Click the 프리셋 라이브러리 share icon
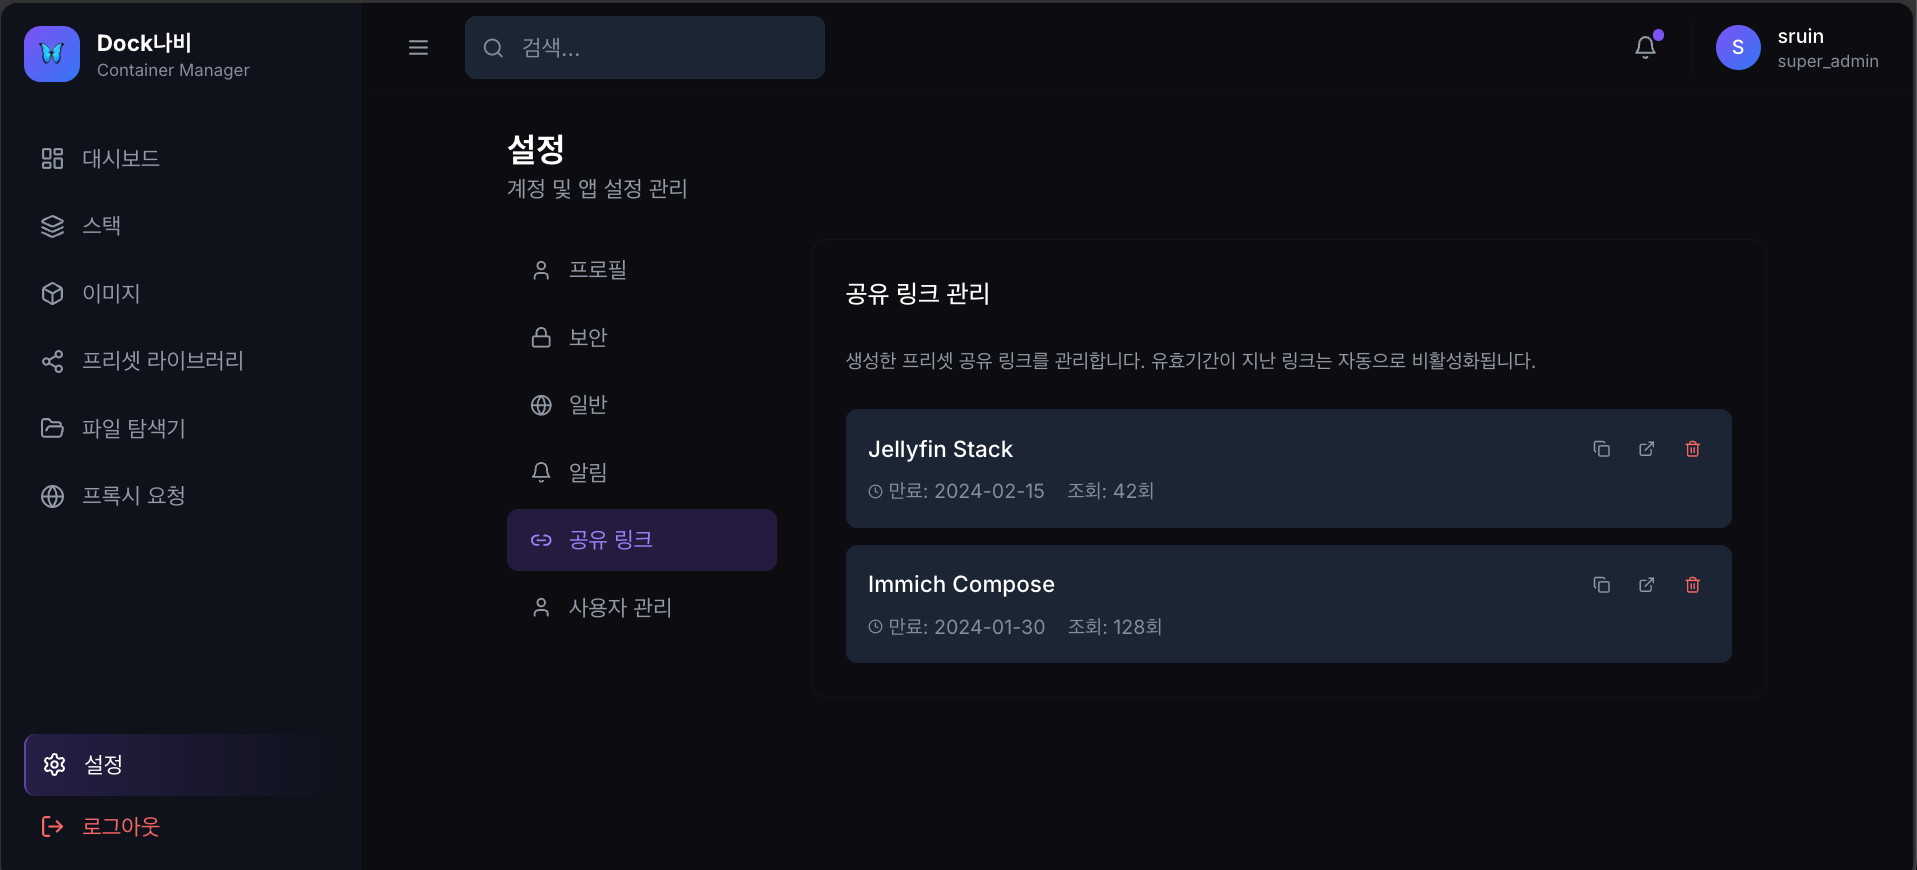Image resolution: width=1917 pixels, height=870 pixels. [x=52, y=361]
